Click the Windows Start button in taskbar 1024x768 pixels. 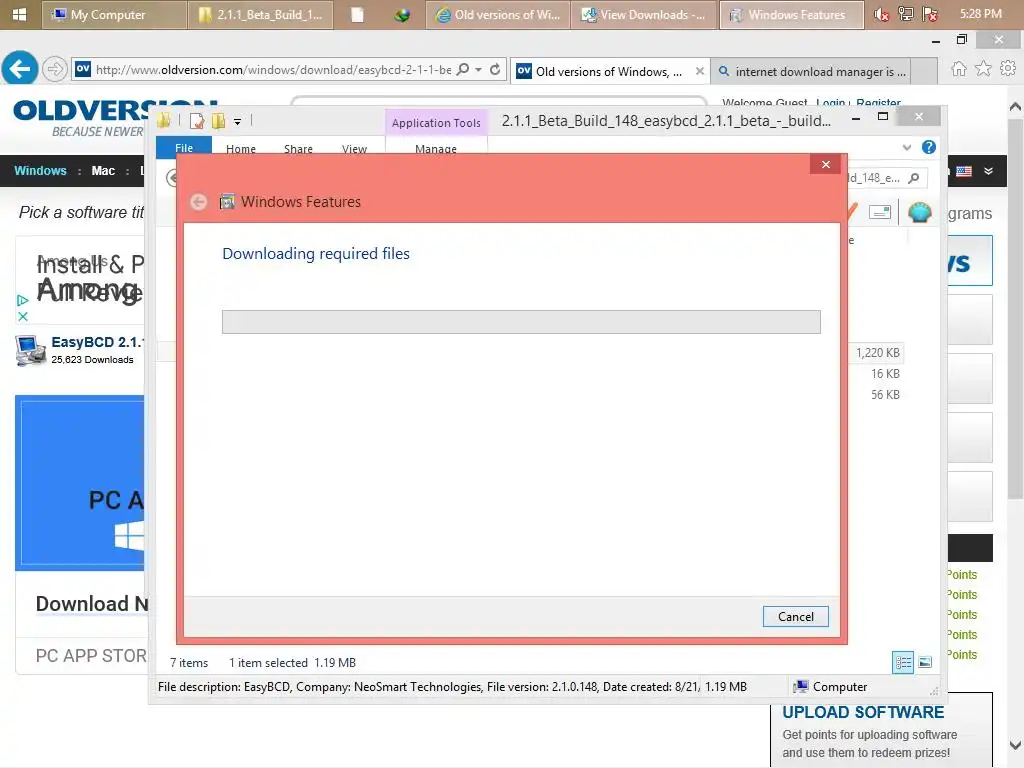pyautogui.click(x=20, y=14)
